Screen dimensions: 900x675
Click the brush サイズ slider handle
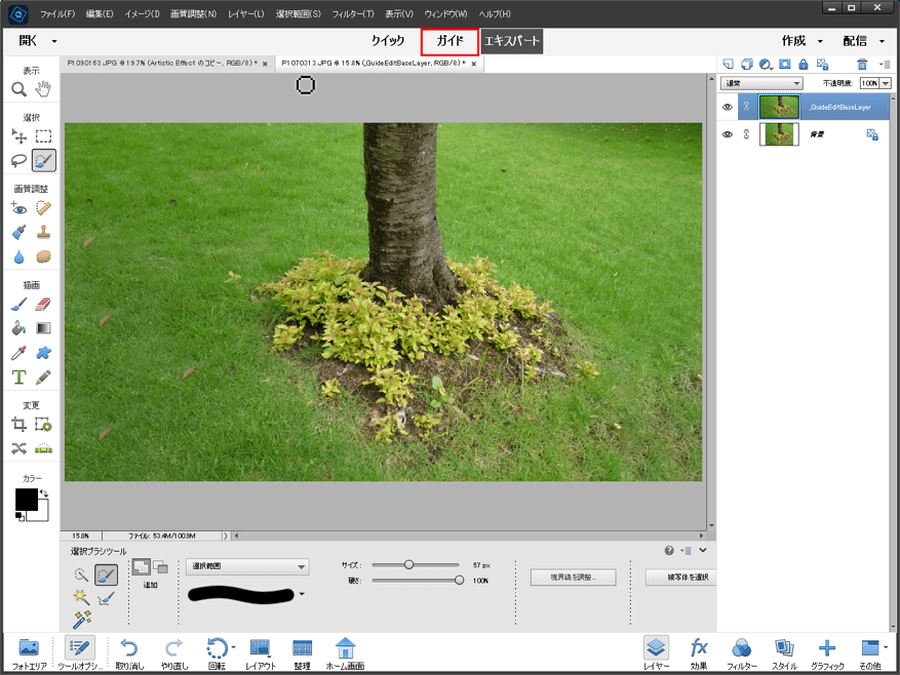point(408,565)
